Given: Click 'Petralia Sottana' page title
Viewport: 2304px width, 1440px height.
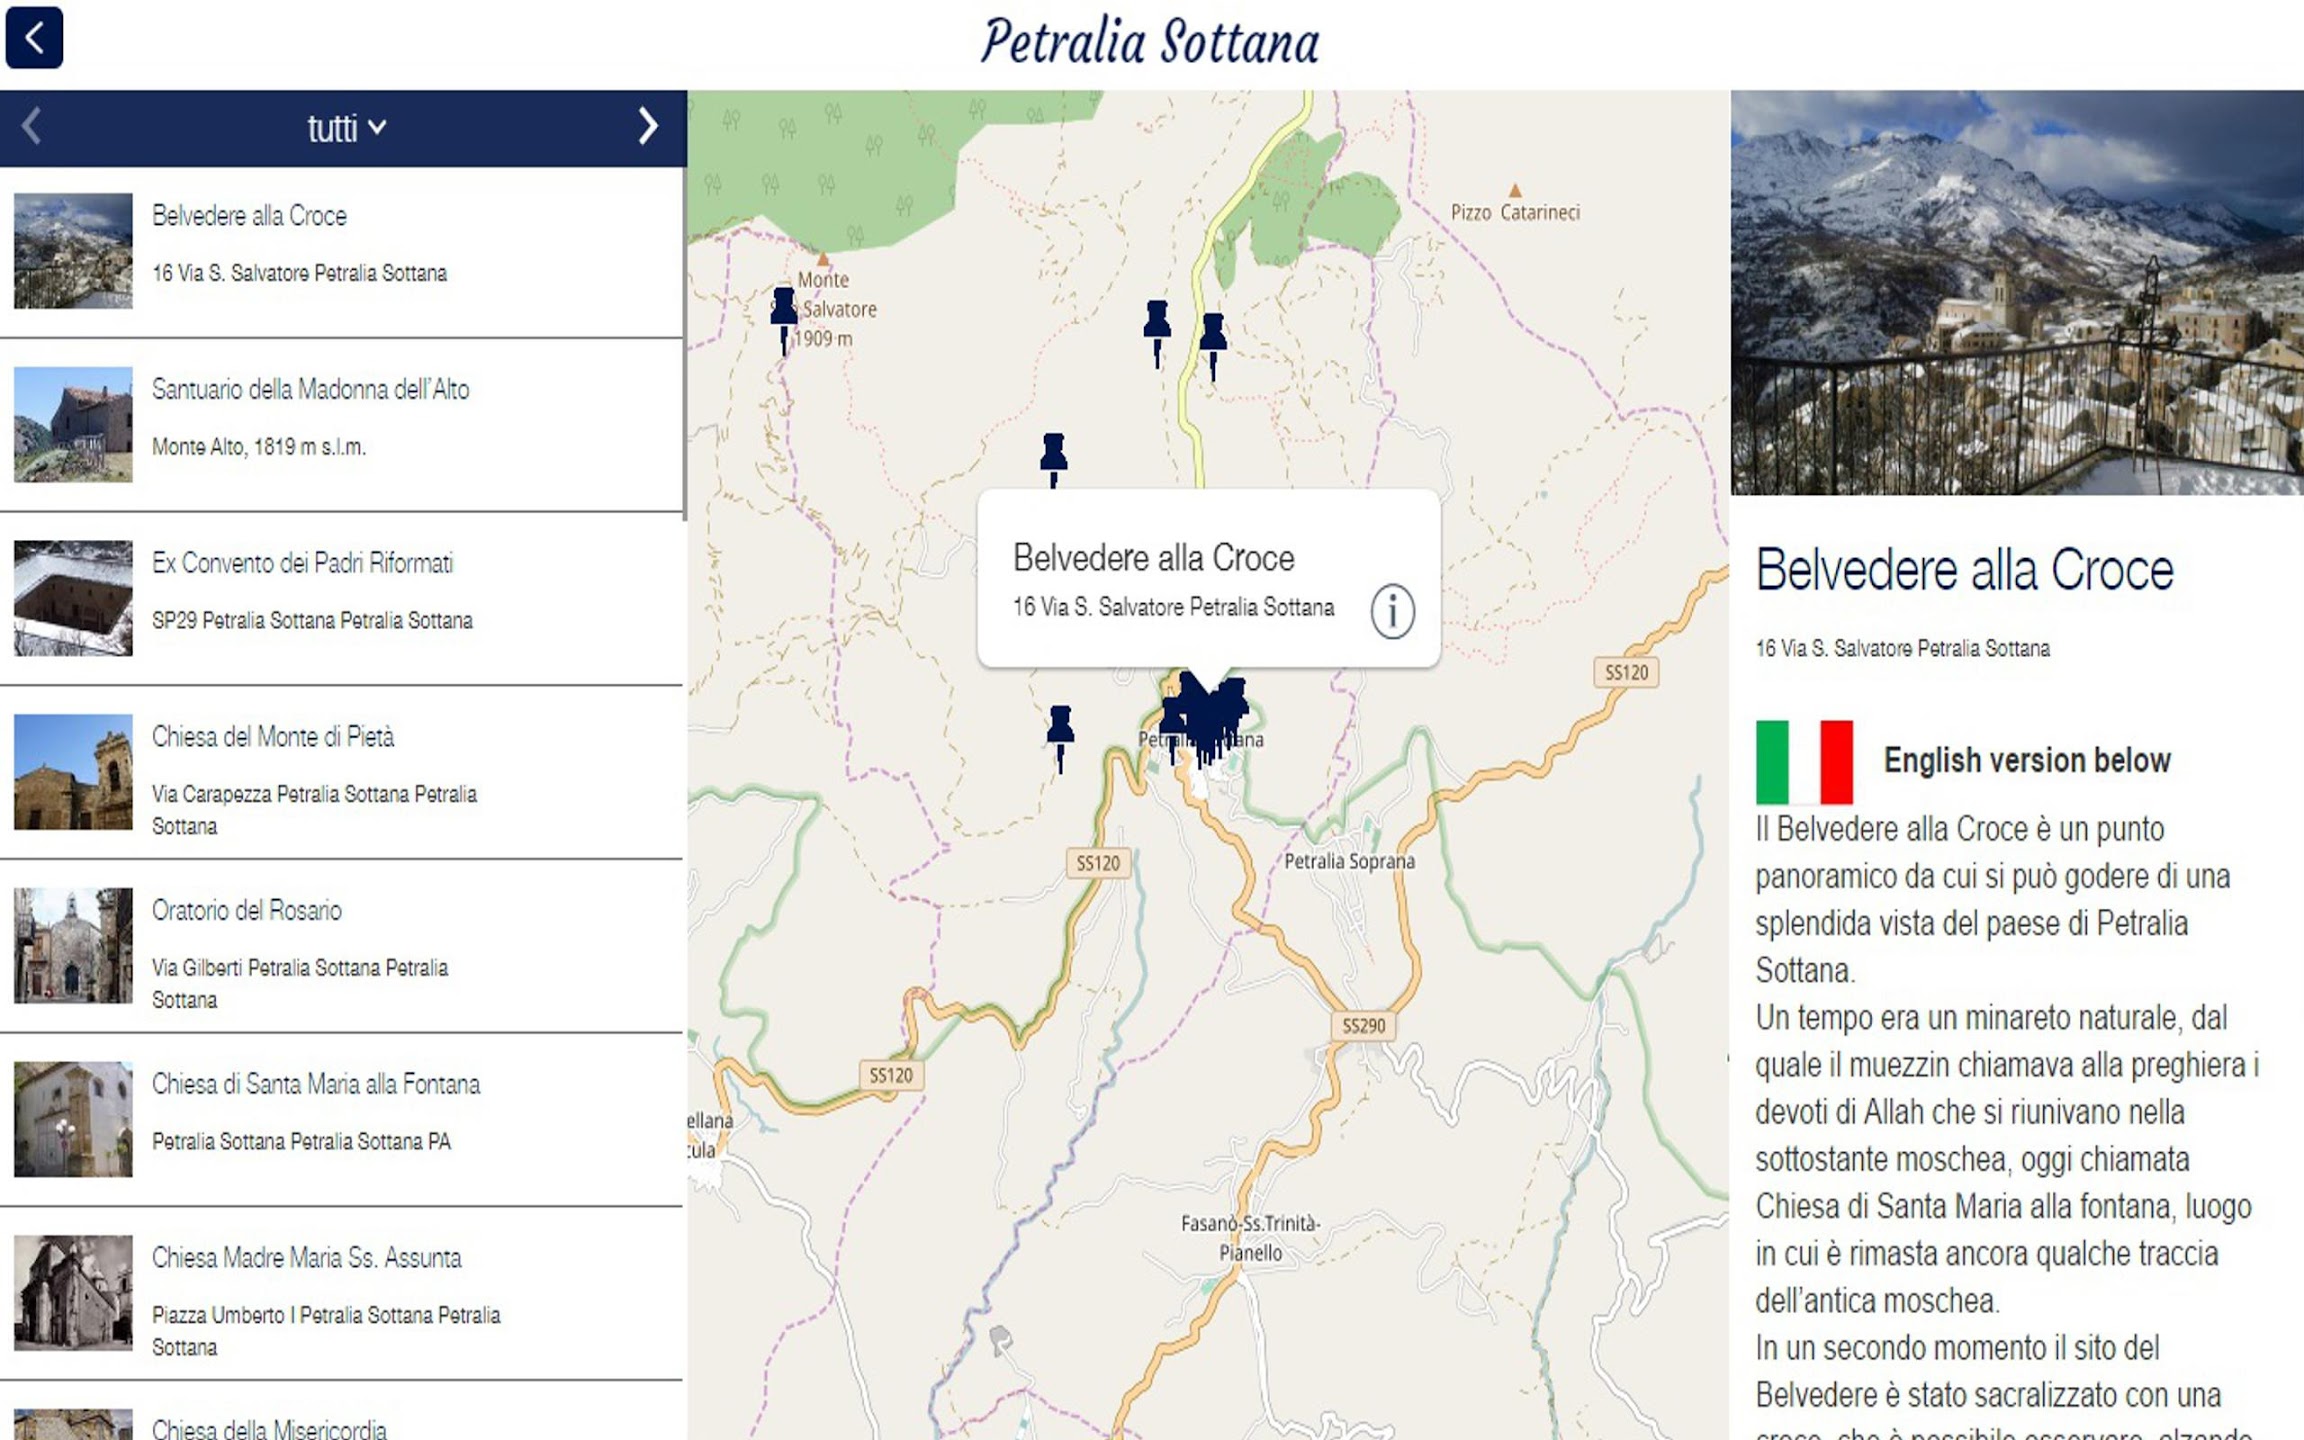Looking at the screenshot, I should 1150,42.
